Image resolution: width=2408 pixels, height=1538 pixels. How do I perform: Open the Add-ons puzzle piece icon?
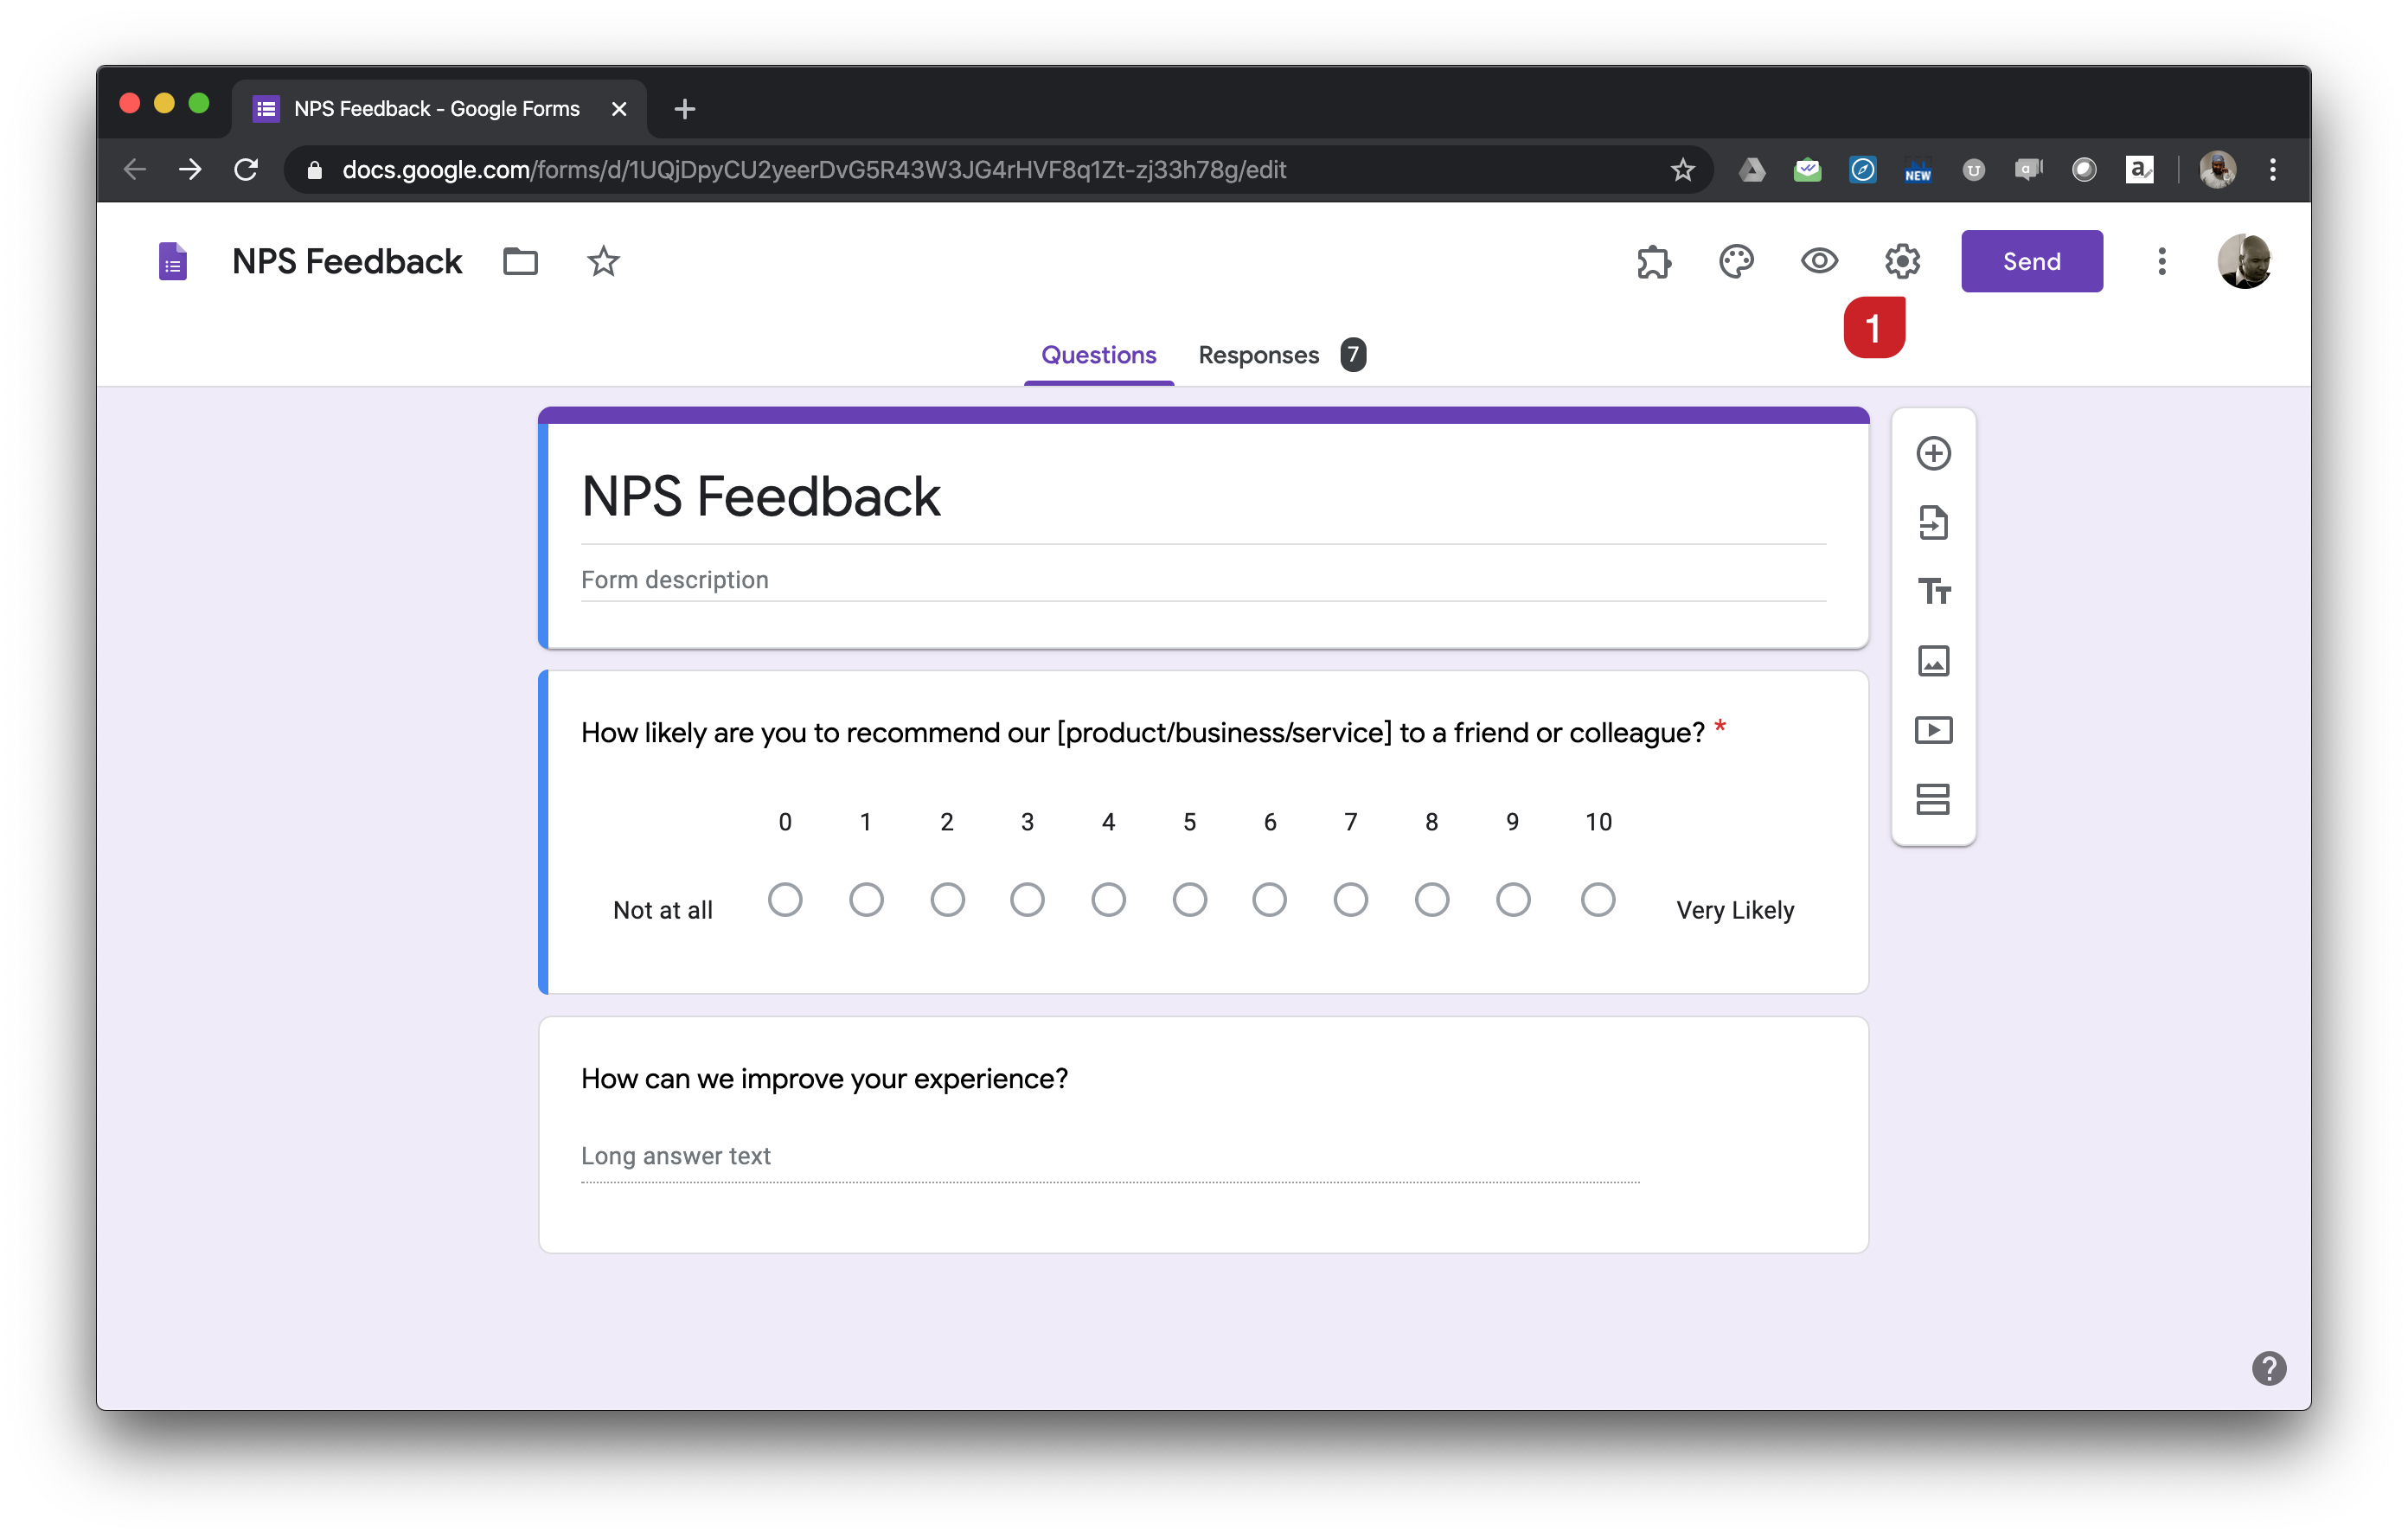pyautogui.click(x=1654, y=262)
